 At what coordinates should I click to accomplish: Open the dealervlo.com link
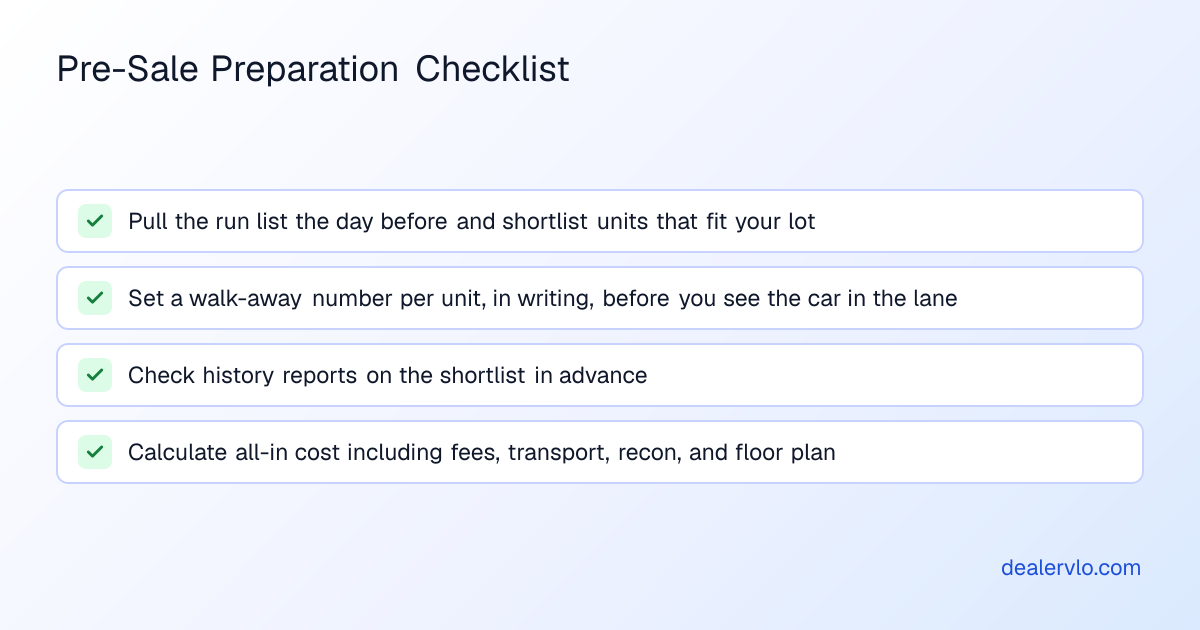[1071, 568]
